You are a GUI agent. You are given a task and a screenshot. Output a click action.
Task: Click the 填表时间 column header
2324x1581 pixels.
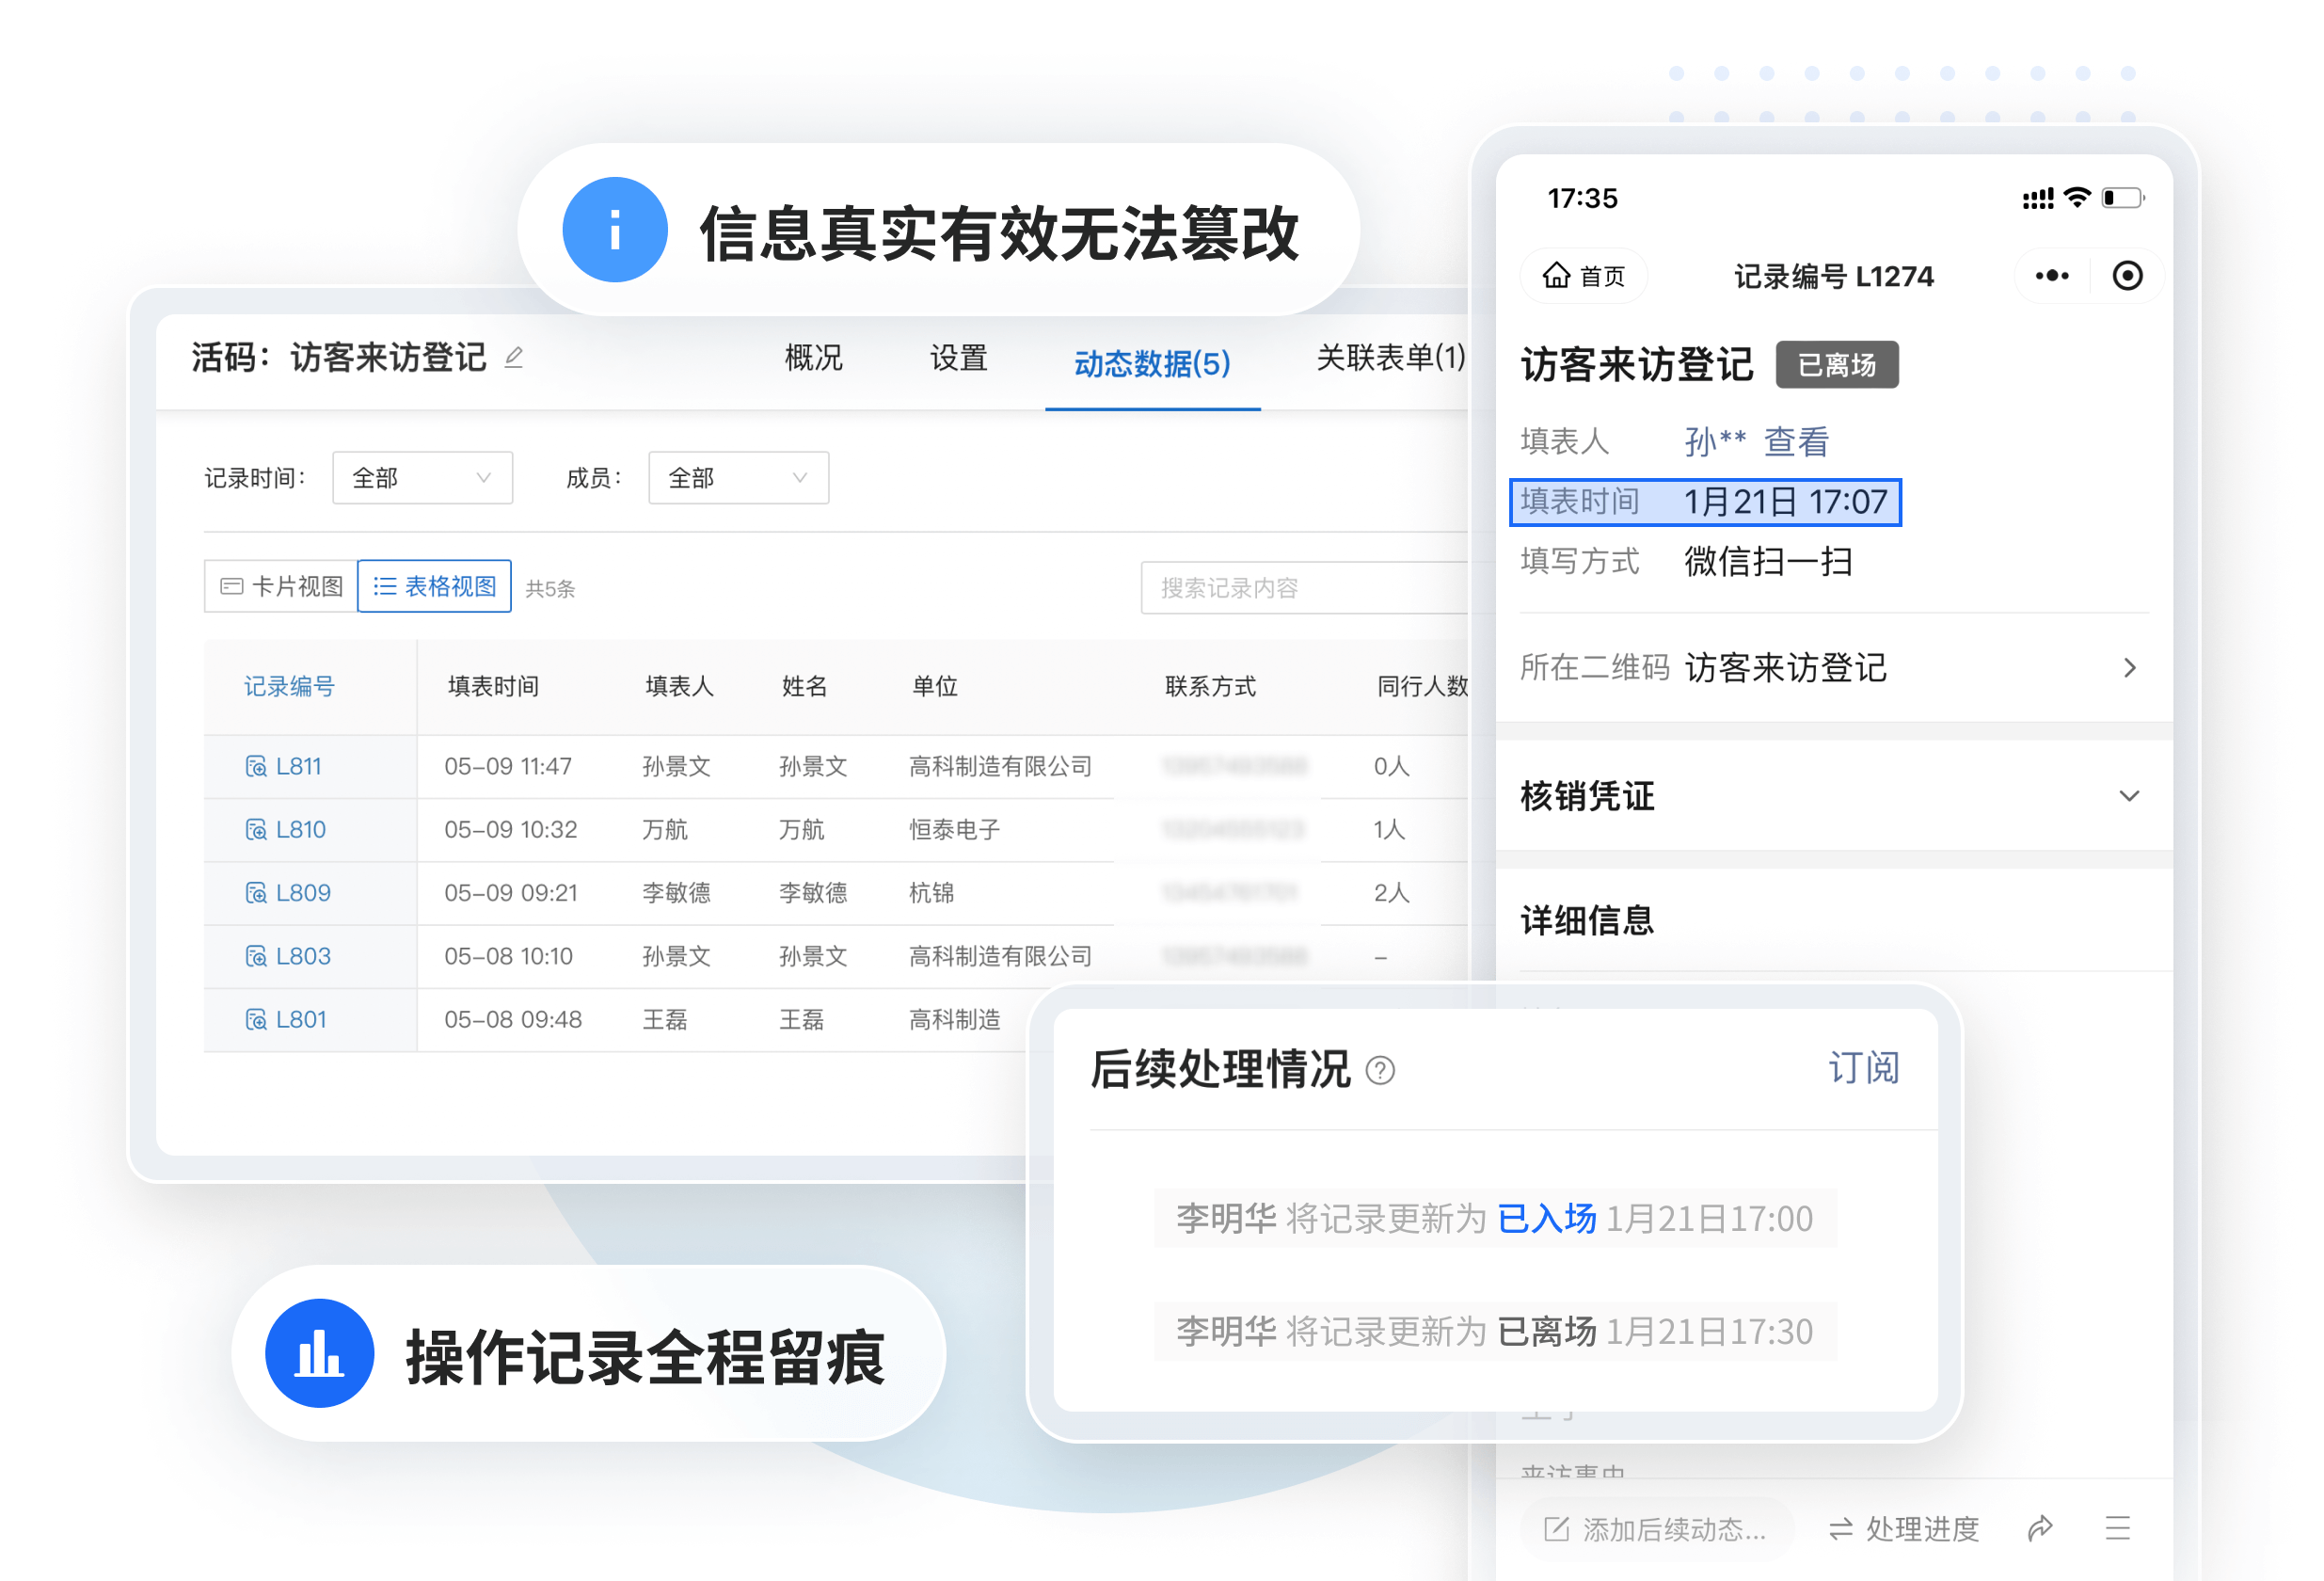point(493,686)
